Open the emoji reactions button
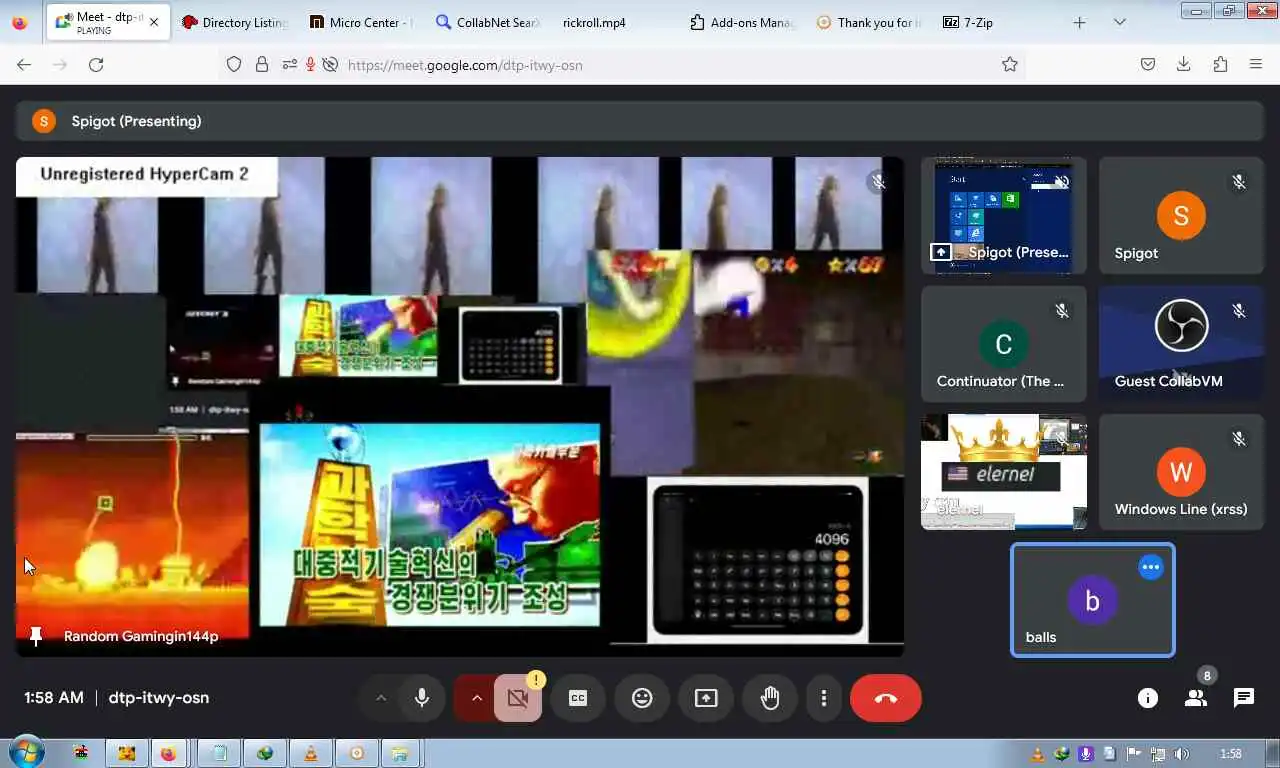This screenshot has width=1280, height=768. [642, 698]
